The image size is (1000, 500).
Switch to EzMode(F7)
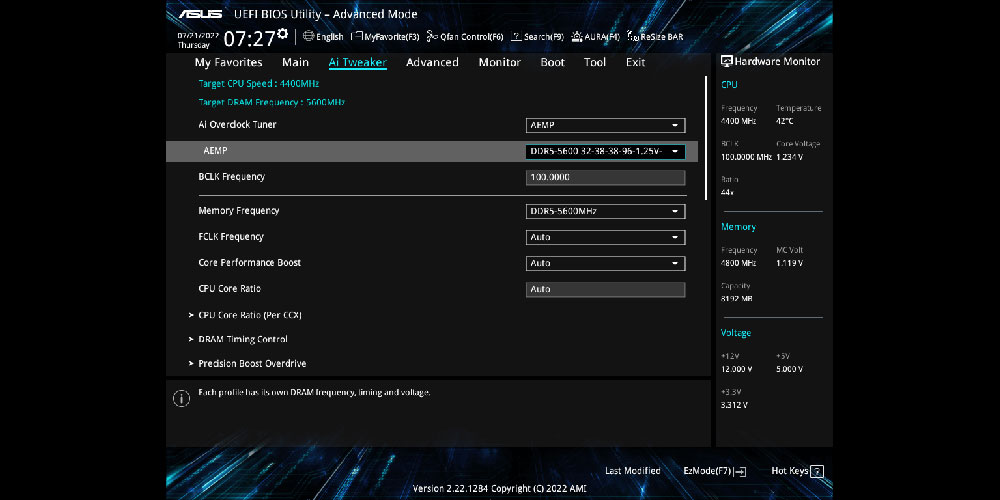pos(714,471)
